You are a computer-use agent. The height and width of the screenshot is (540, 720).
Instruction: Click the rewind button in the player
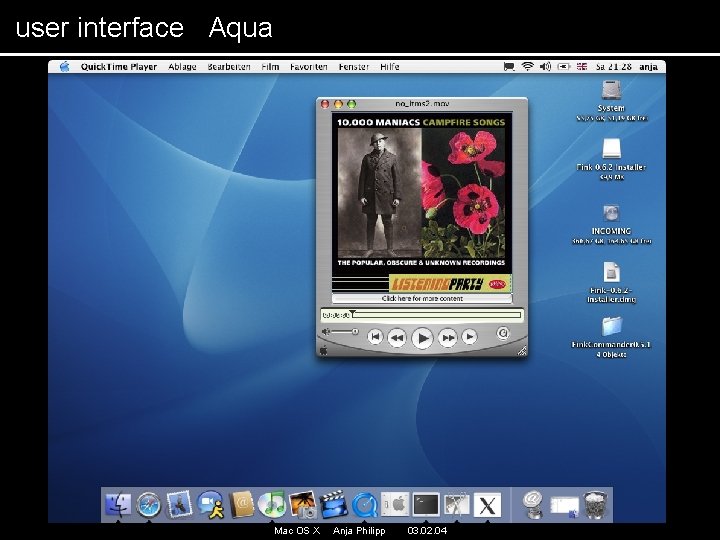click(x=397, y=338)
